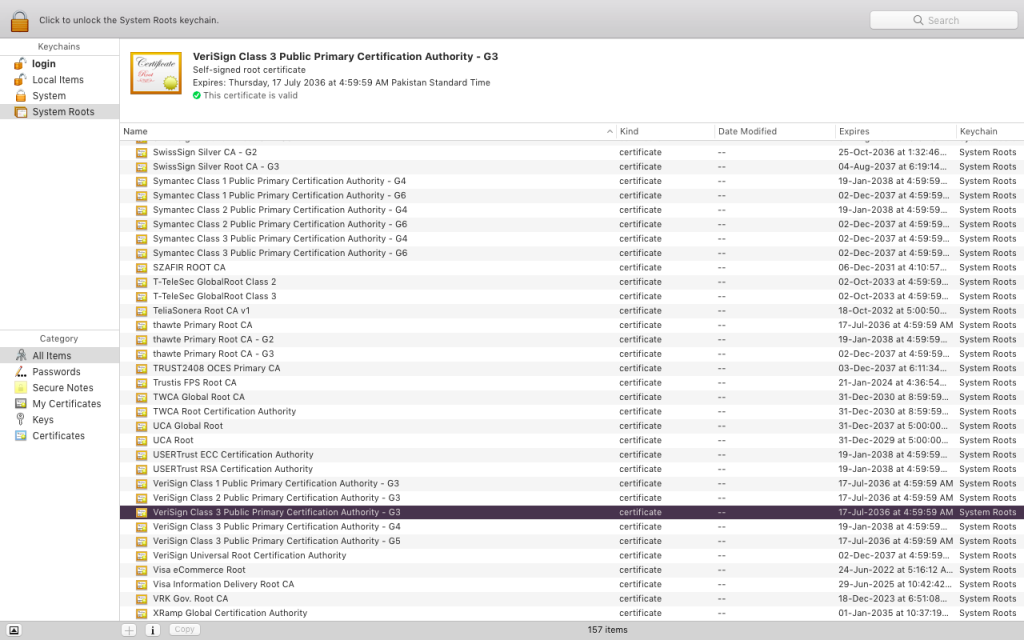The height and width of the screenshot is (640, 1024).
Task: Select VeriSign Class 1 Public Primary Certification Authority - G3
Action: (572, 483)
